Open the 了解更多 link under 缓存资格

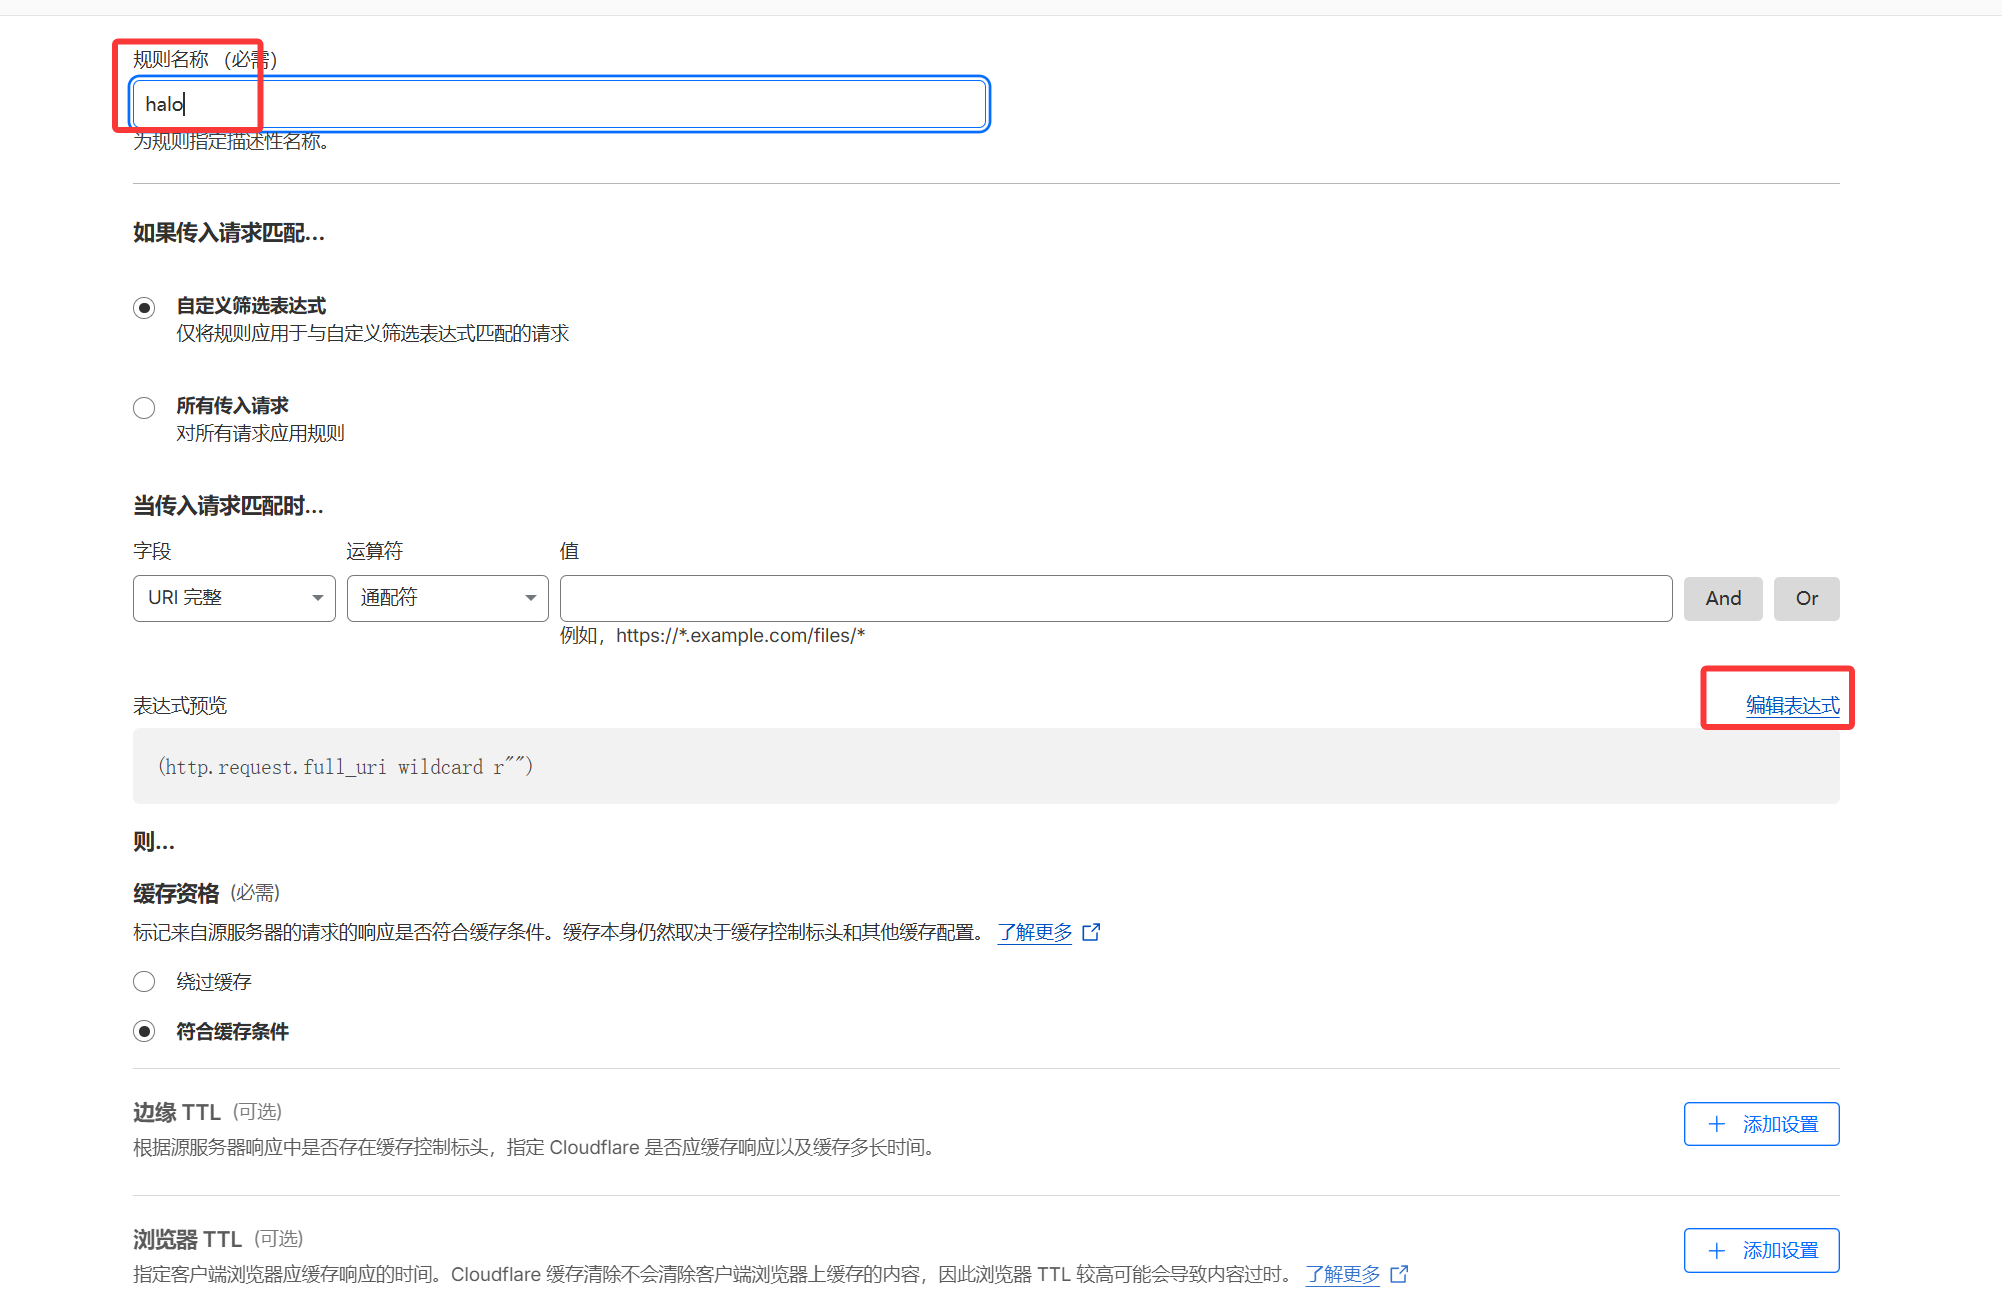(1034, 932)
